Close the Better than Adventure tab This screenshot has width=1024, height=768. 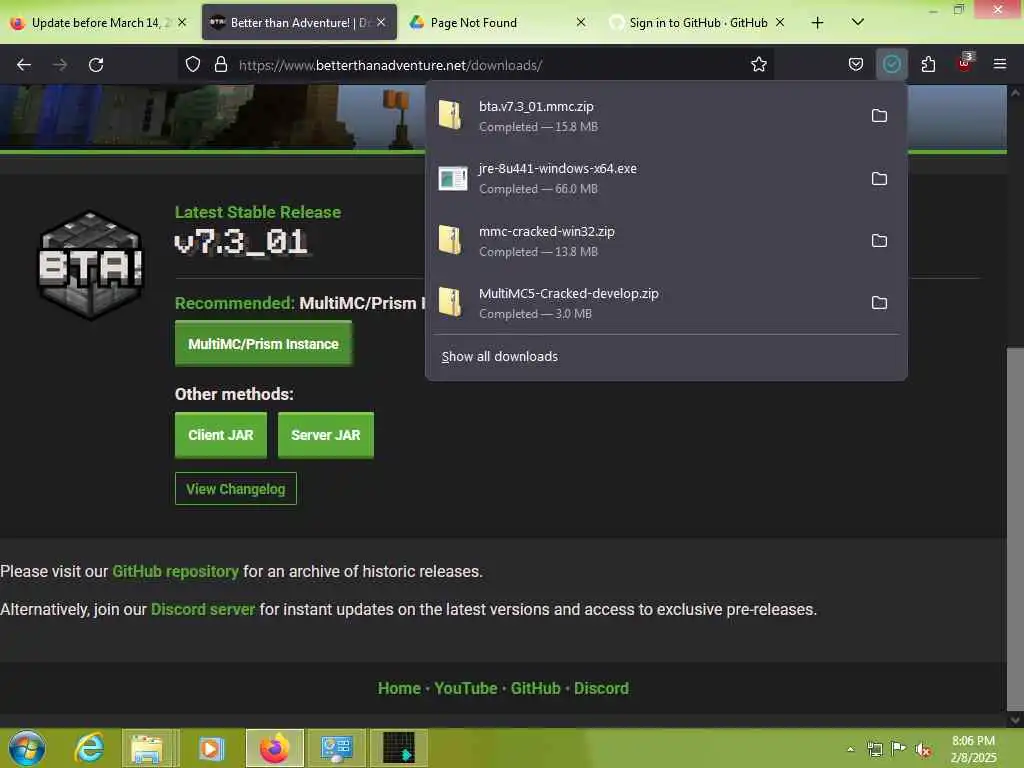click(x=381, y=22)
